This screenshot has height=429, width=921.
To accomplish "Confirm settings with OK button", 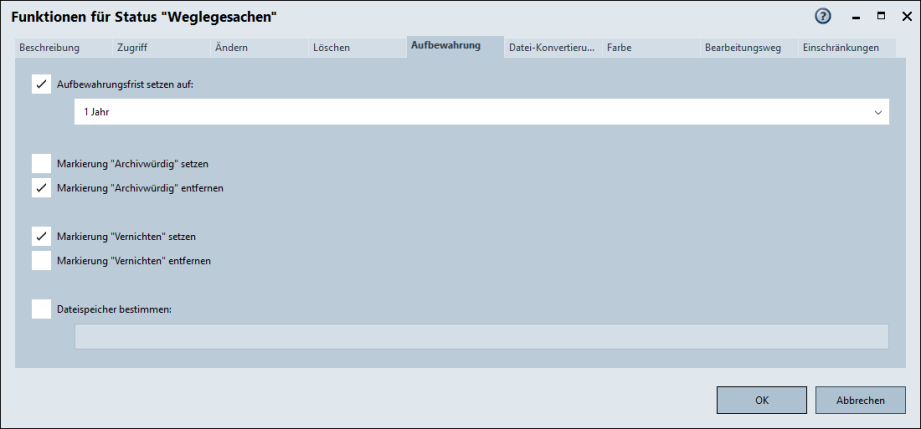I will (x=761, y=400).
